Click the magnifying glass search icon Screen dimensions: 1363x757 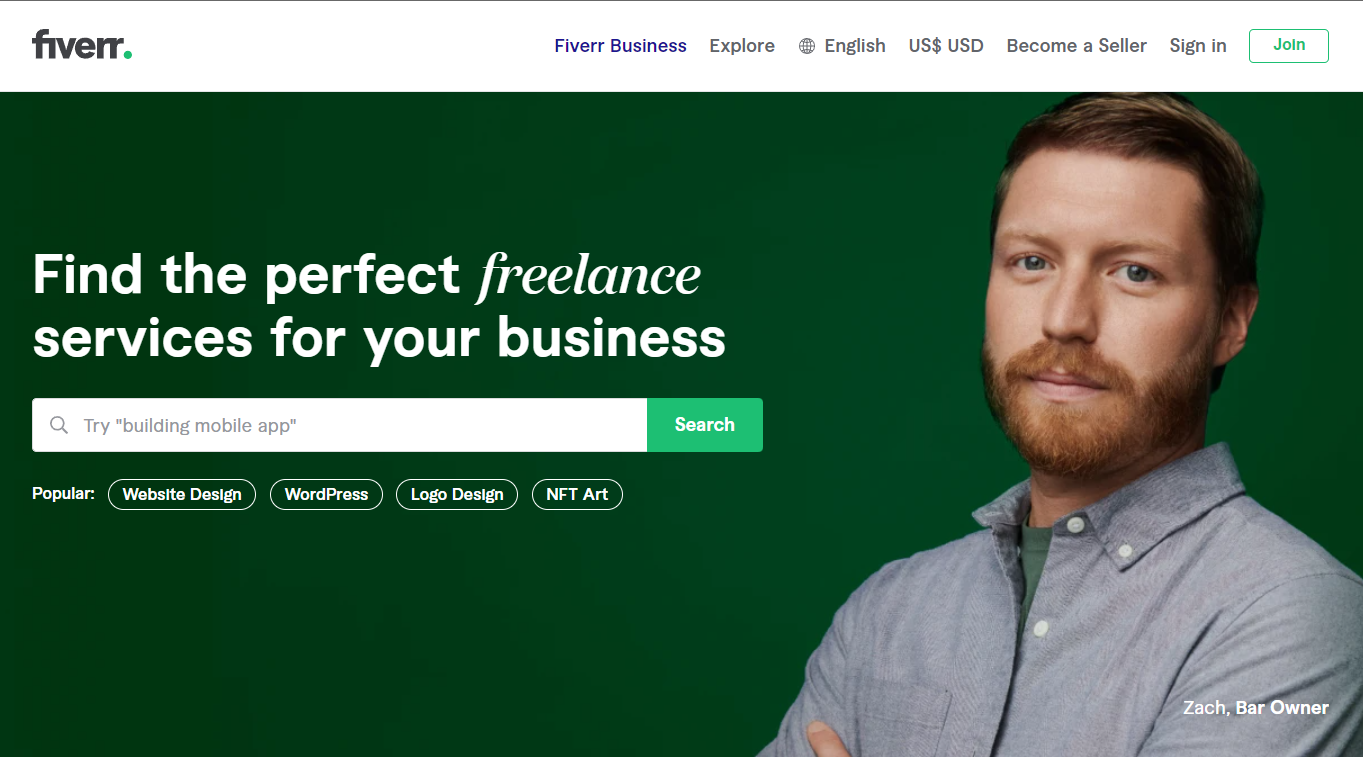[59, 425]
